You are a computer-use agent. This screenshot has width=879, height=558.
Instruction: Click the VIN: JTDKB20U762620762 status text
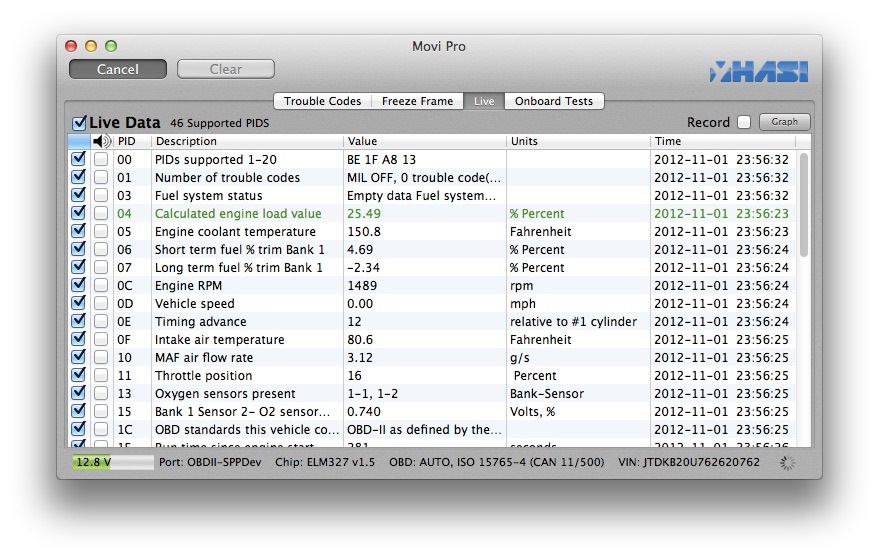(689, 462)
